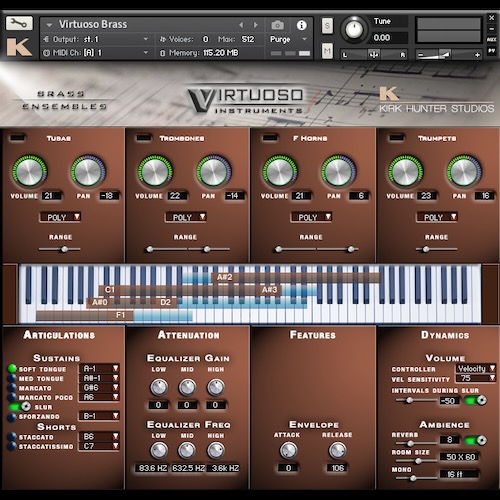500x500 pixels.
Task: Open Marcato keyswitch G#6 dropdown
Action: coord(99,388)
